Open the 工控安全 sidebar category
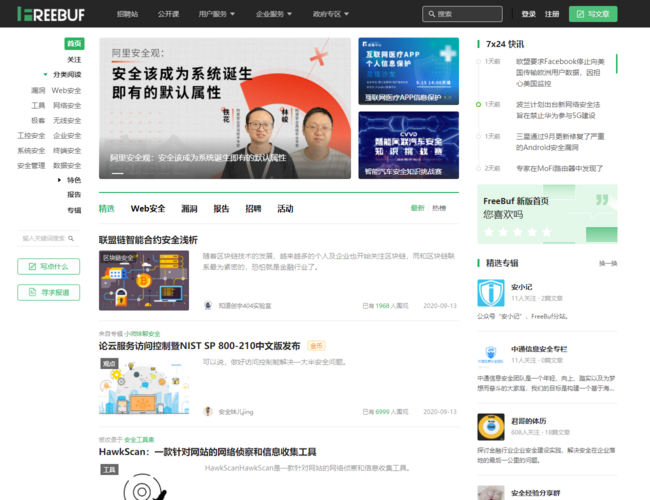 [31, 136]
